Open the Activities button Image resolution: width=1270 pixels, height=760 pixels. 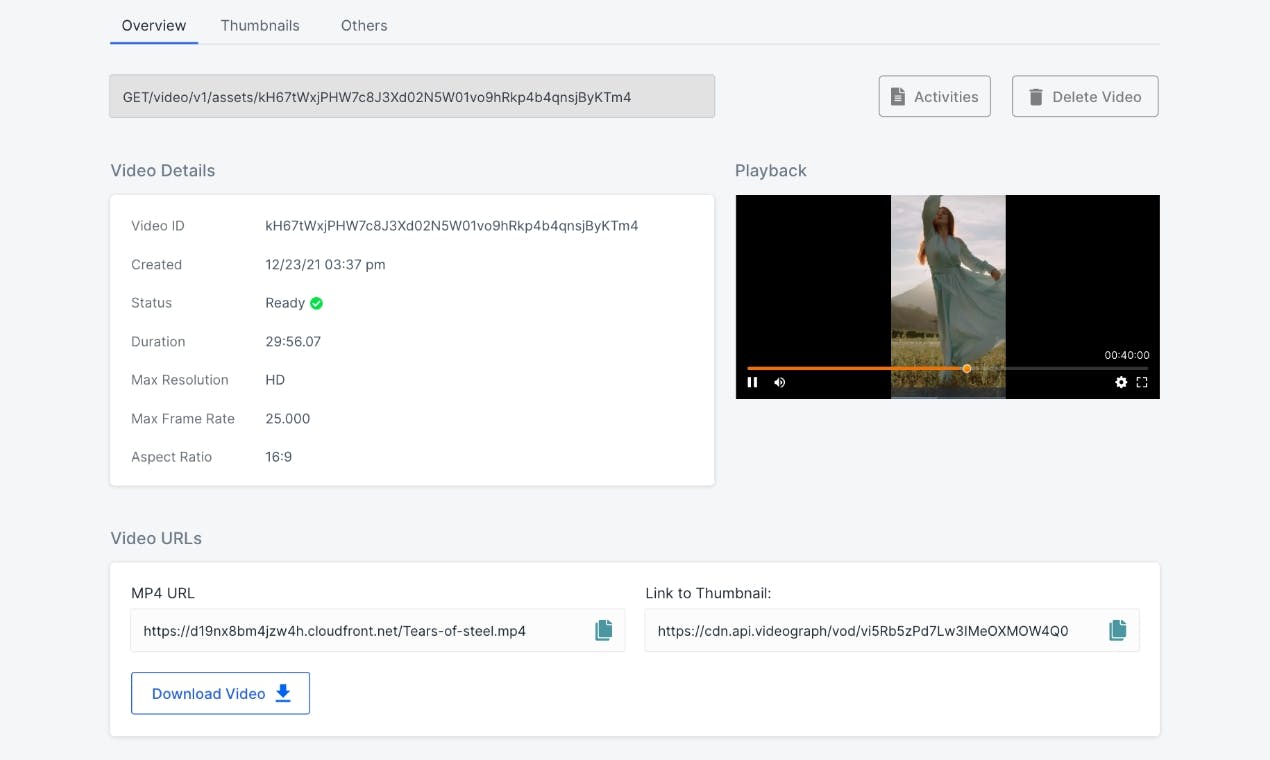coord(935,96)
